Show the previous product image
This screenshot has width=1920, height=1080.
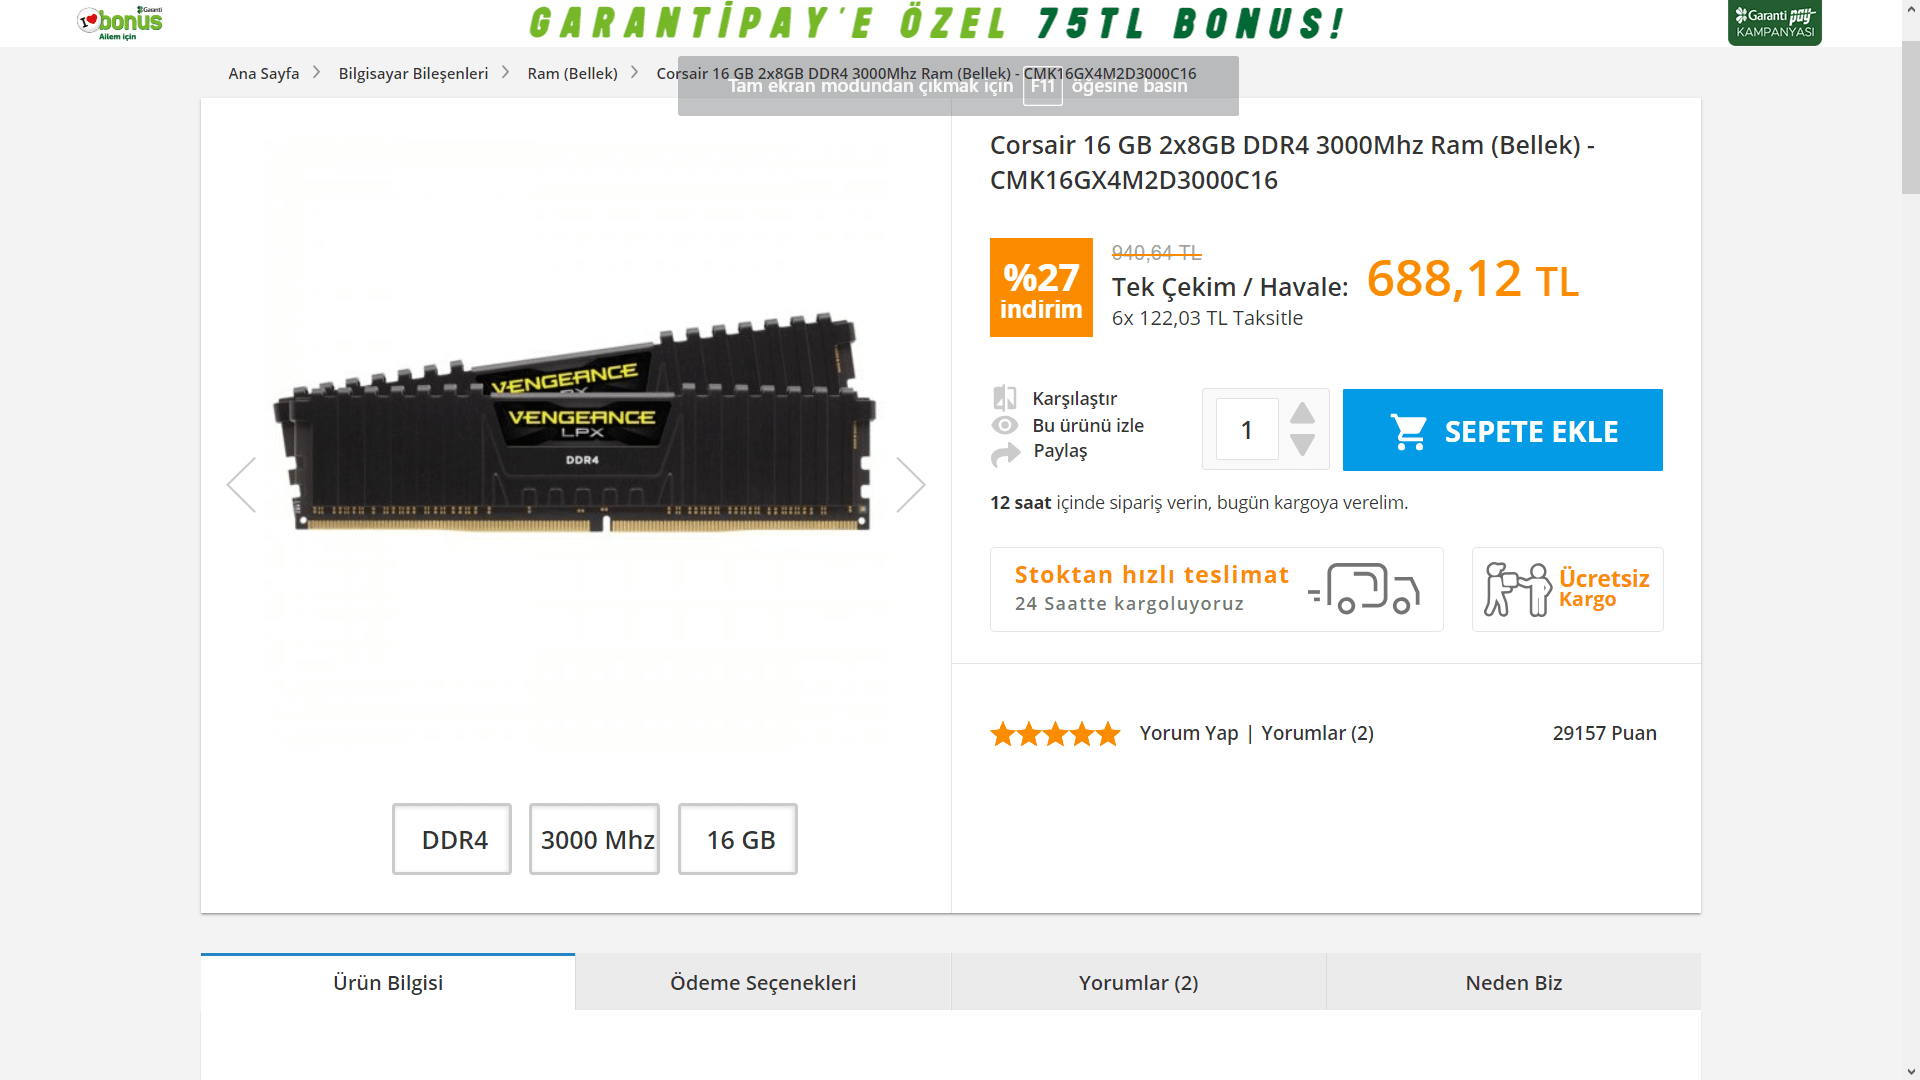point(241,485)
